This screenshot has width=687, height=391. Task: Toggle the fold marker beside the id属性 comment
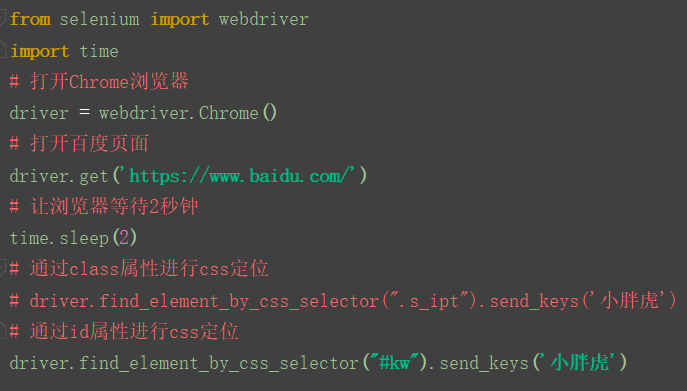tap(2, 331)
